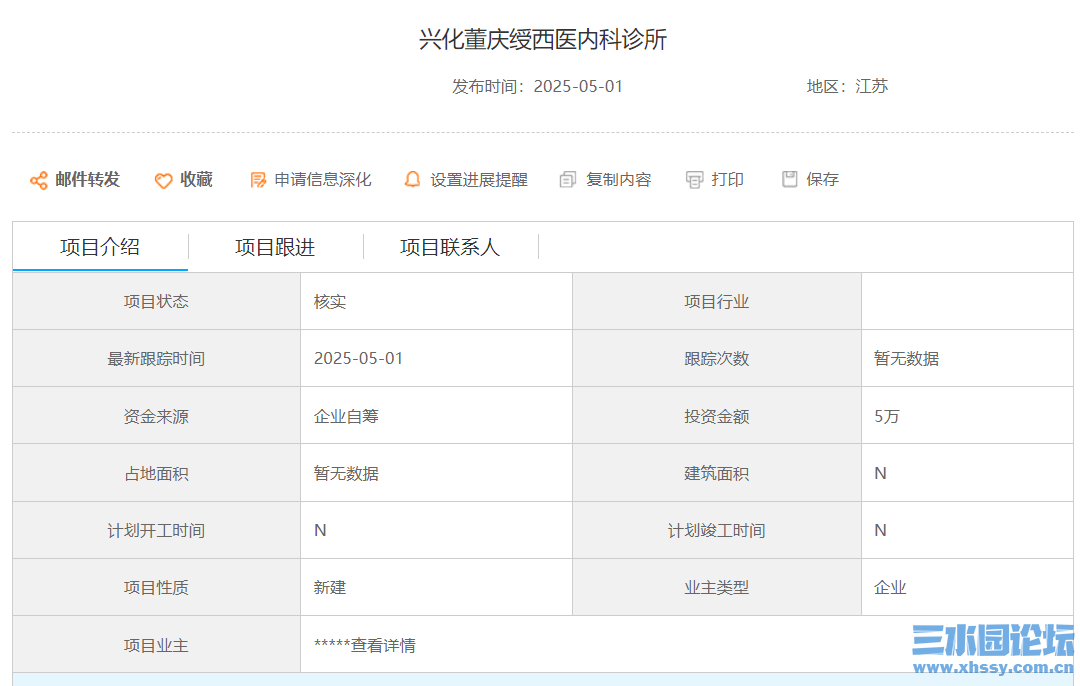Click the 计划竣工时间 label cell
The width and height of the screenshot is (1080, 686).
[717, 530]
